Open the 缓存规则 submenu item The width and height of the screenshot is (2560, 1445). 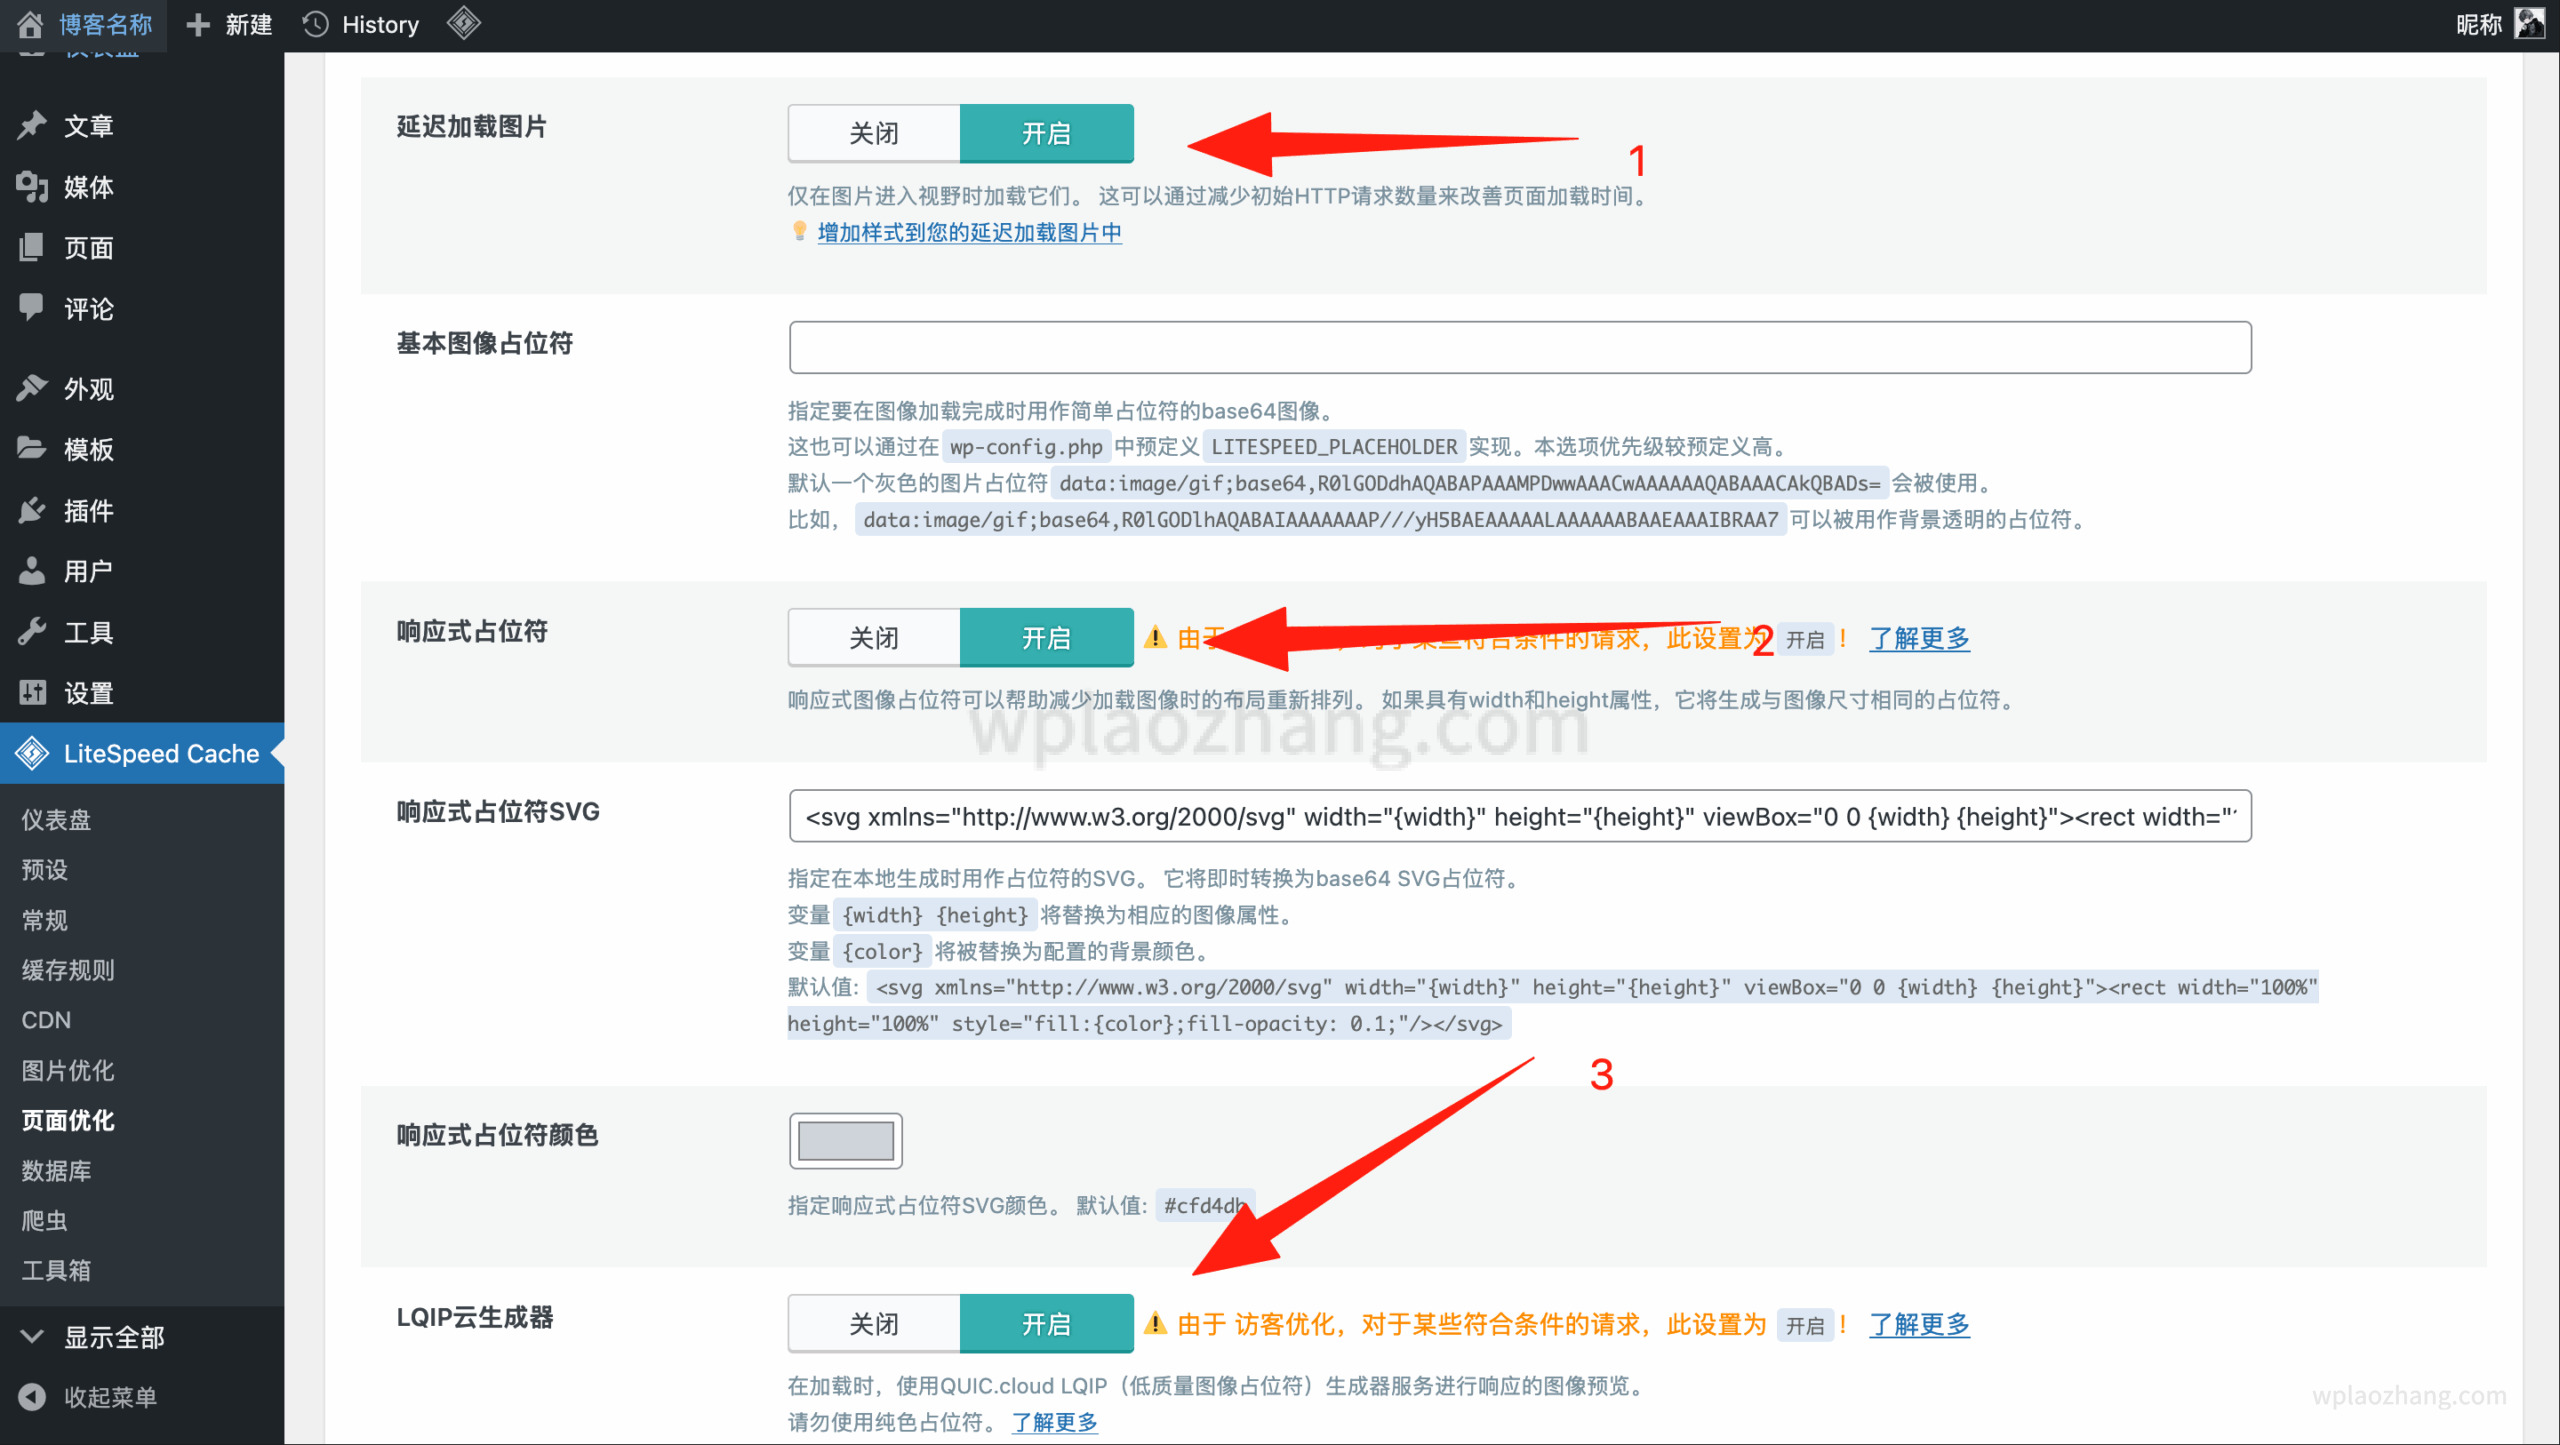[68, 970]
